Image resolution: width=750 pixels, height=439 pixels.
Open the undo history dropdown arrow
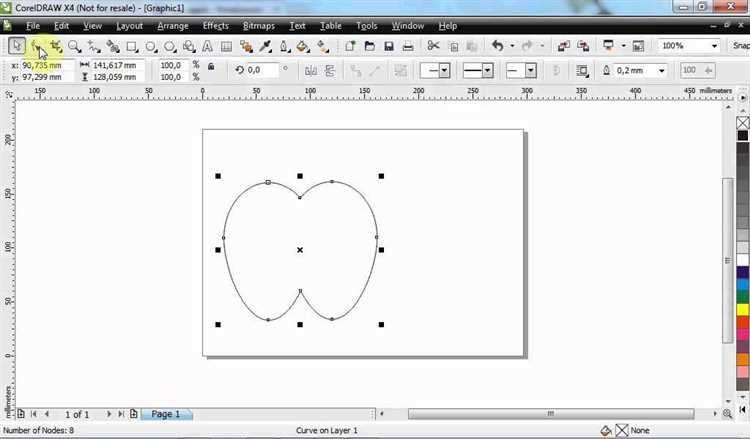tap(512, 46)
